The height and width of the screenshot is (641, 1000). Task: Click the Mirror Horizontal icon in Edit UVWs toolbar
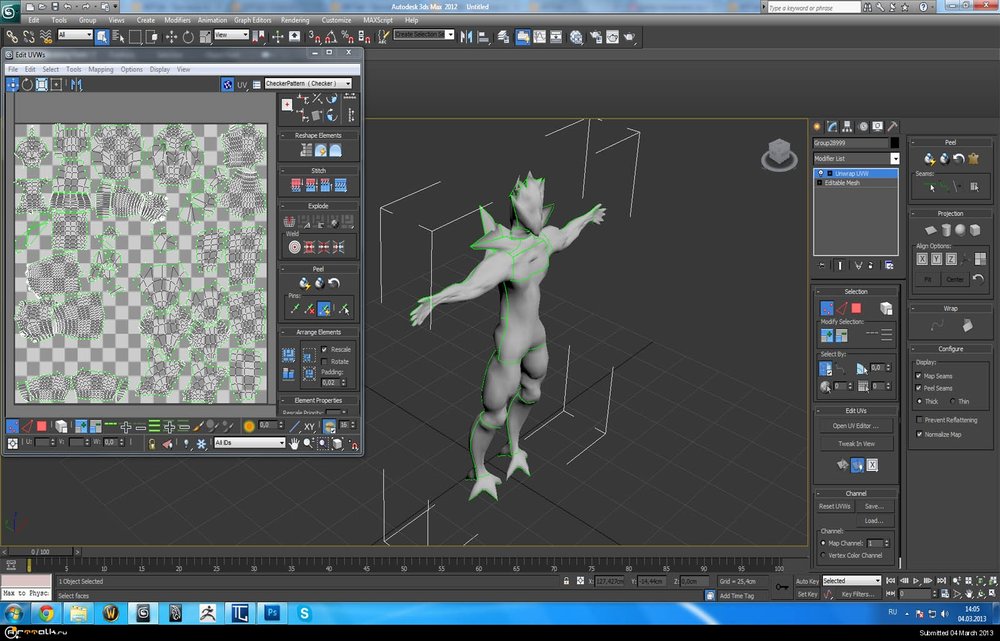pos(77,85)
